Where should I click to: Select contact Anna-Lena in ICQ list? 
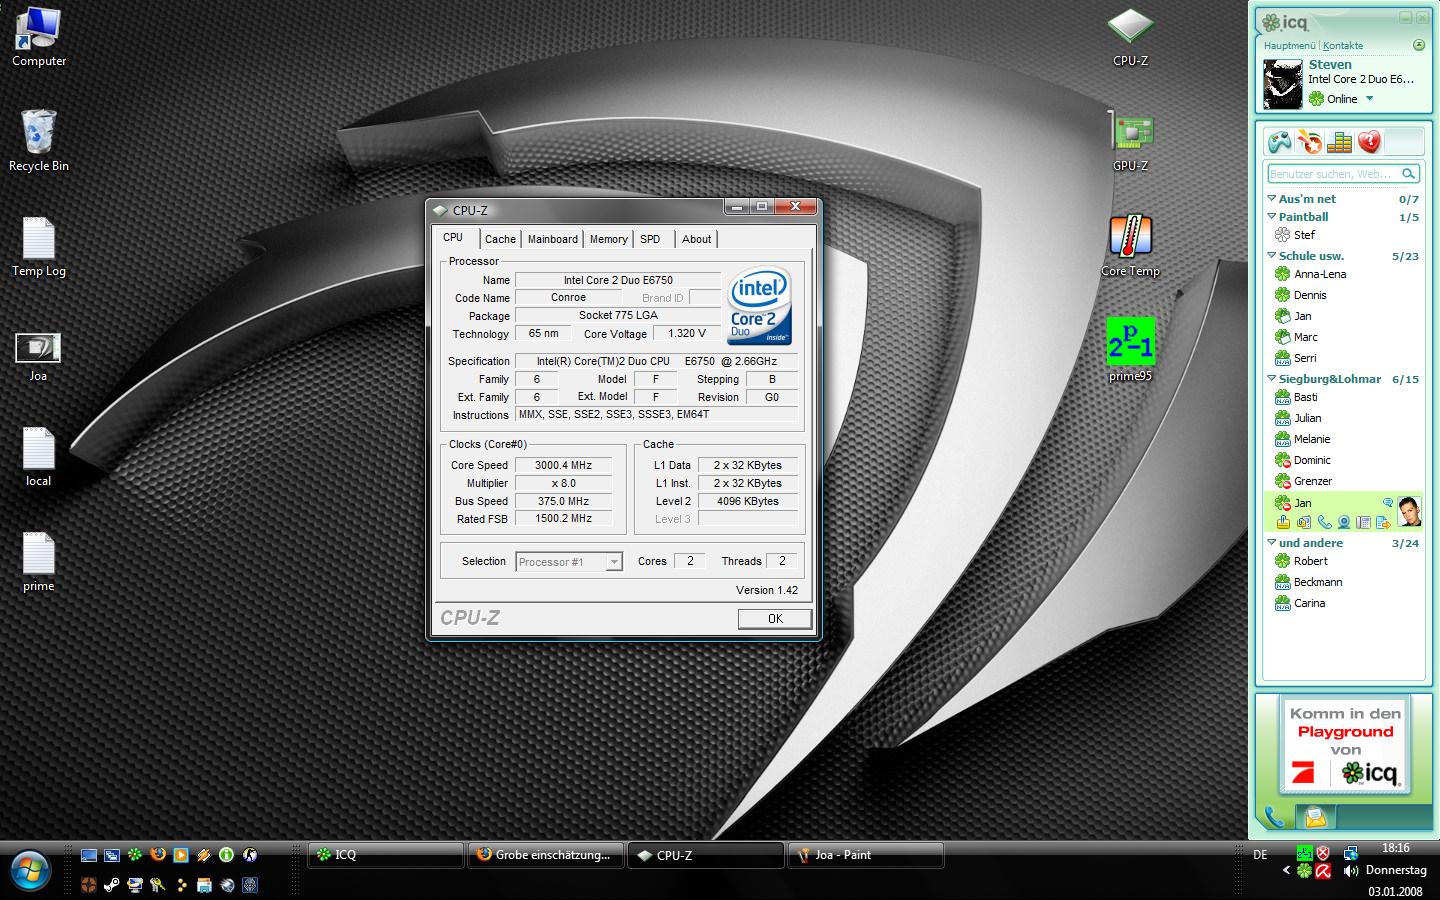(x=1319, y=274)
